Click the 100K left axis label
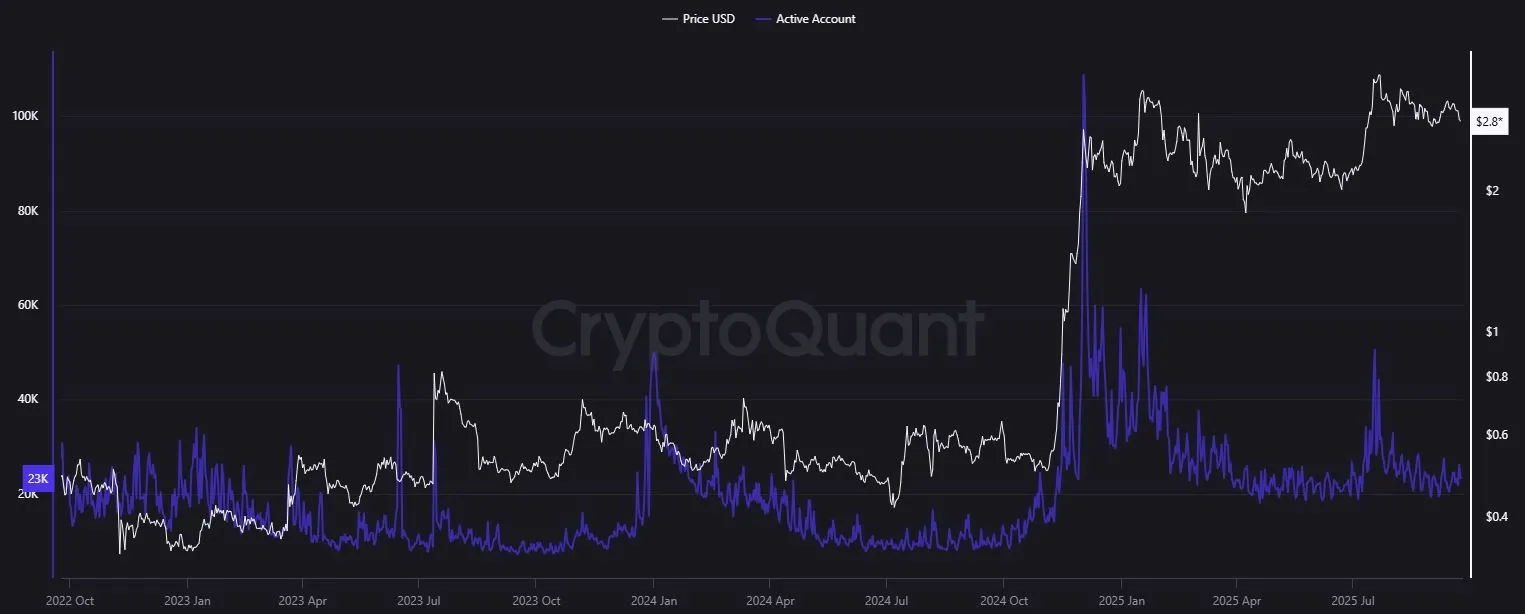This screenshot has height=614, width=1525. [24, 116]
